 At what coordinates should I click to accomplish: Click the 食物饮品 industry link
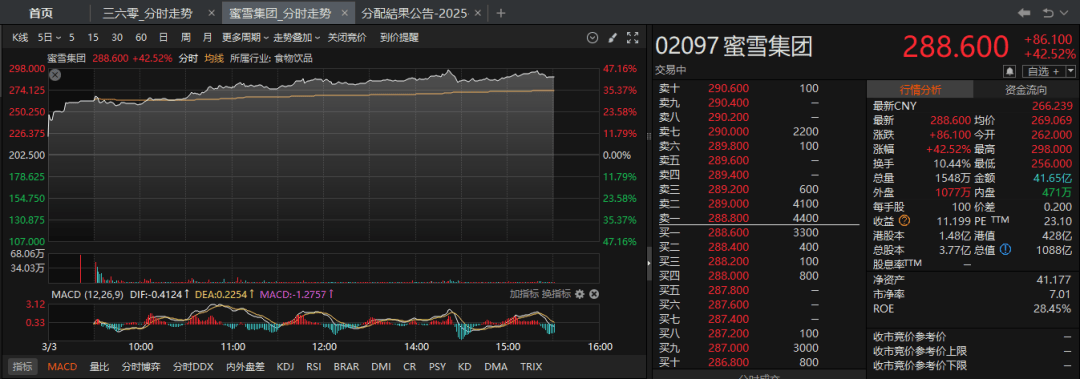tap(293, 59)
